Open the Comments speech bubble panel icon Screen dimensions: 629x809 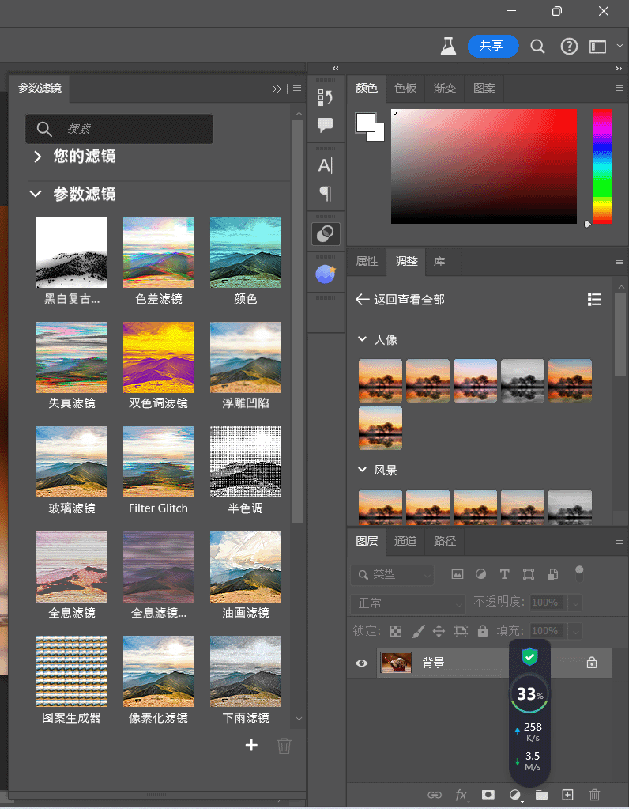coord(325,125)
